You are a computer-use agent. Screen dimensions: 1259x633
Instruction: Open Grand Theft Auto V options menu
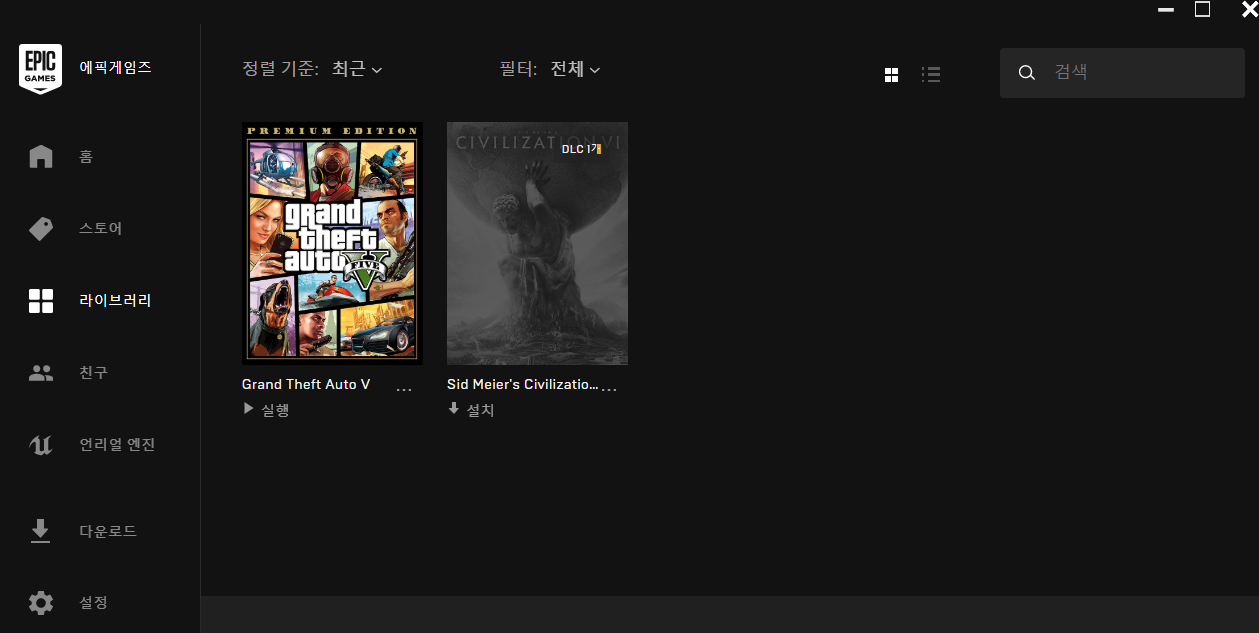click(x=404, y=389)
